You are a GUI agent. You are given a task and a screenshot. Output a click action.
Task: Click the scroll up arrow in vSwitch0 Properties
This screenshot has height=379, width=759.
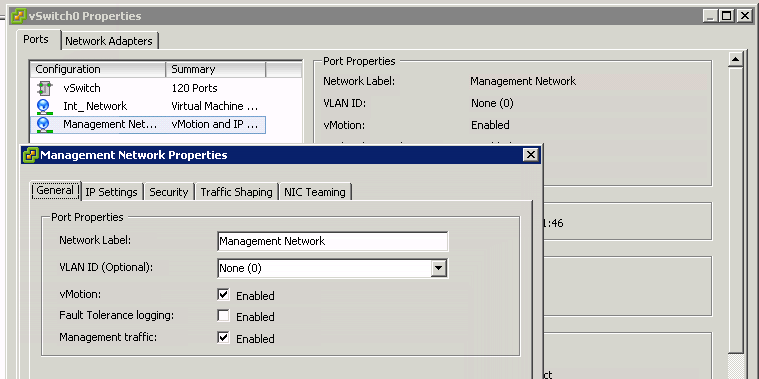pos(735,60)
